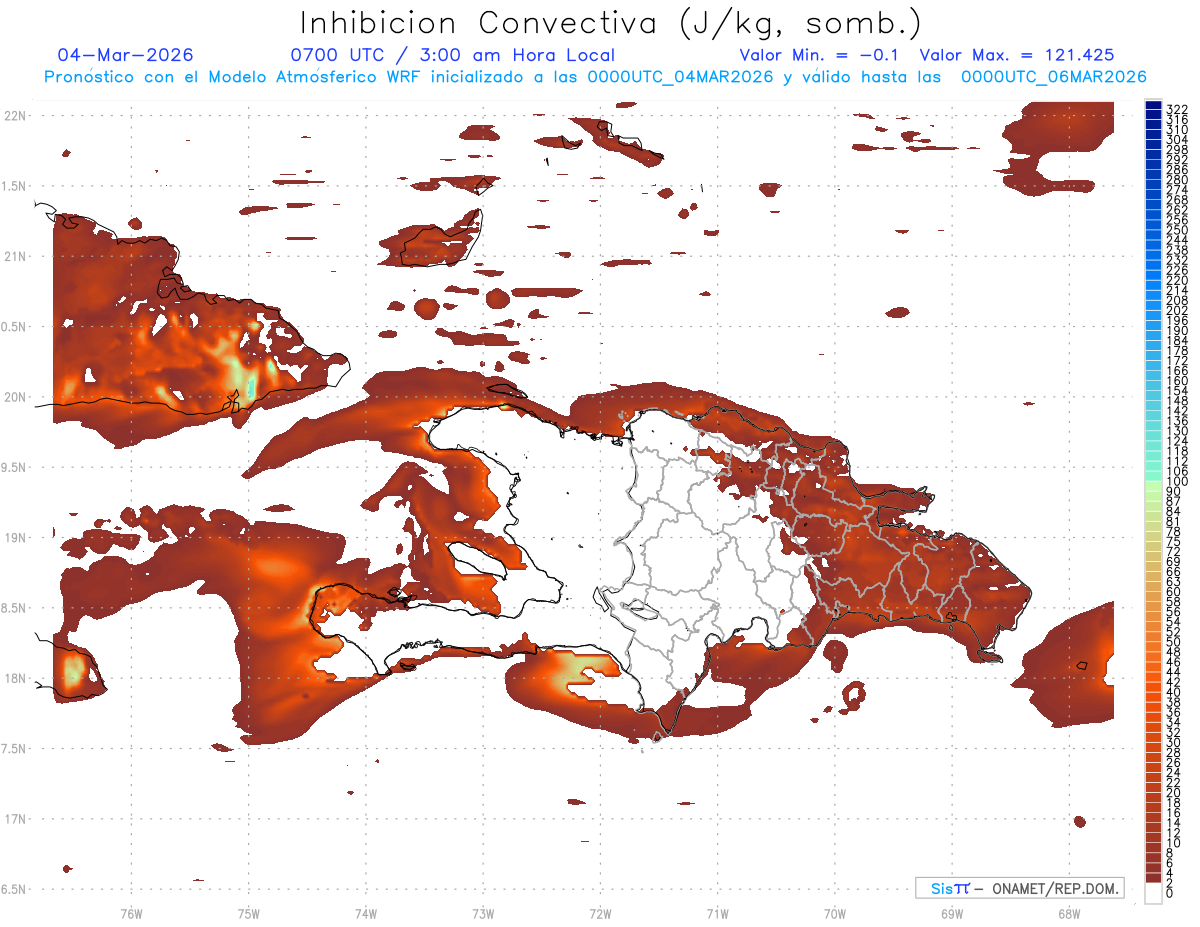
Task: Click the '100' value on the color scale
Action: click(1177, 482)
